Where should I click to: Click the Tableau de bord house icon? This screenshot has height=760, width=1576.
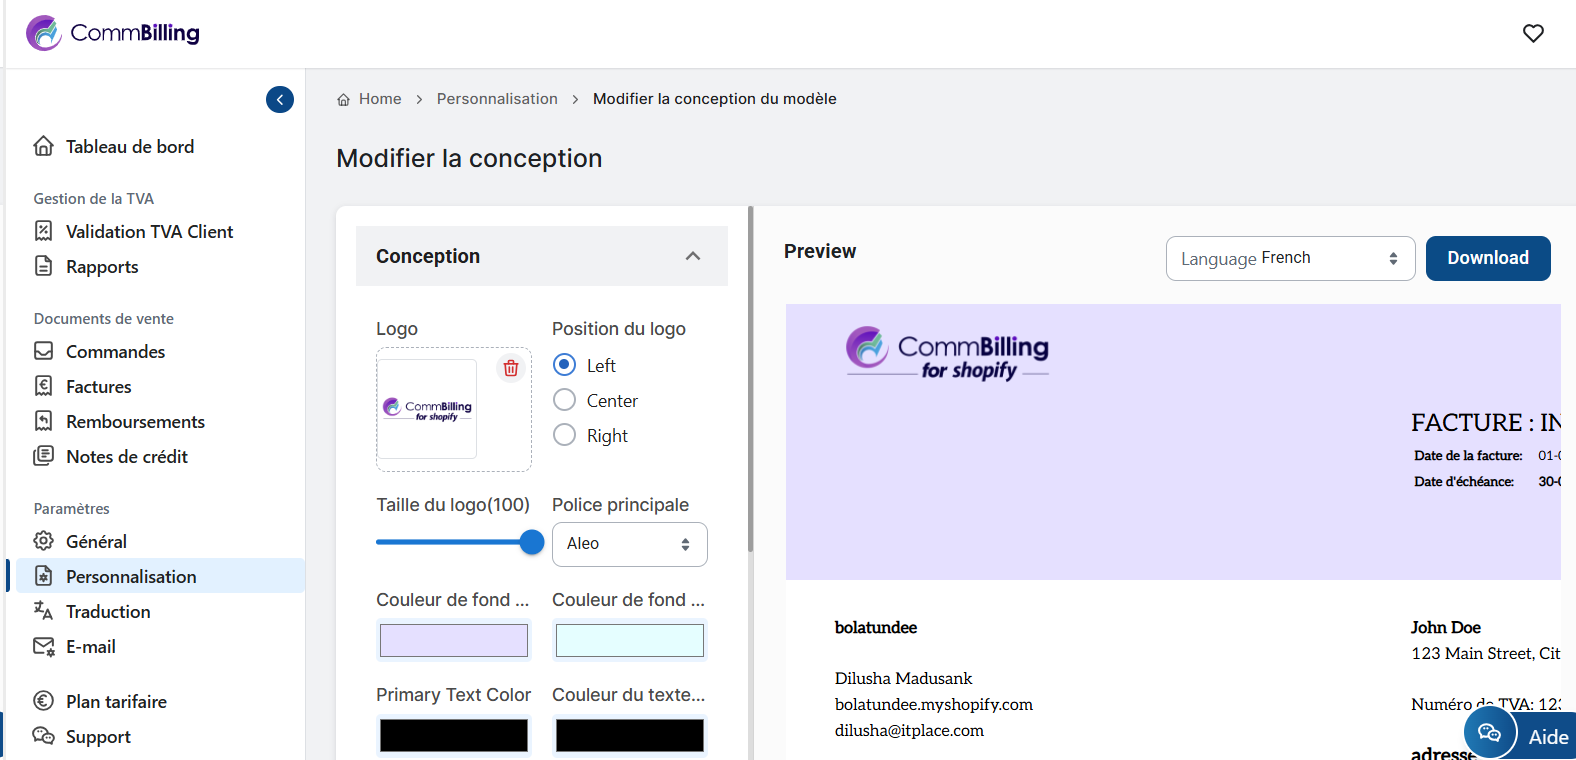[x=43, y=146]
